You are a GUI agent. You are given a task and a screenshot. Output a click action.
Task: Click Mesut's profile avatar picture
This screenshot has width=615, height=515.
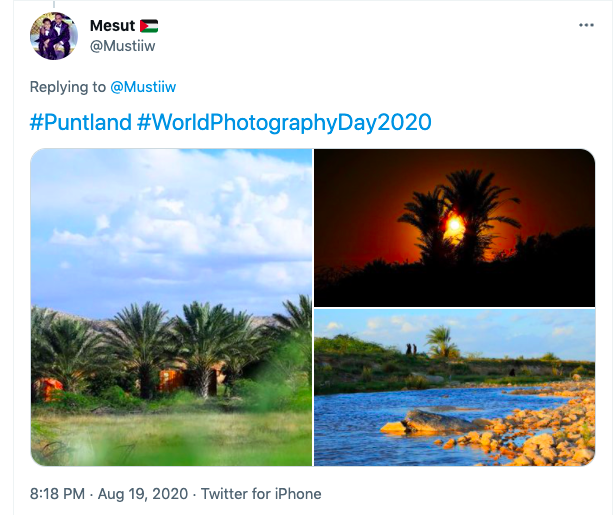54,36
